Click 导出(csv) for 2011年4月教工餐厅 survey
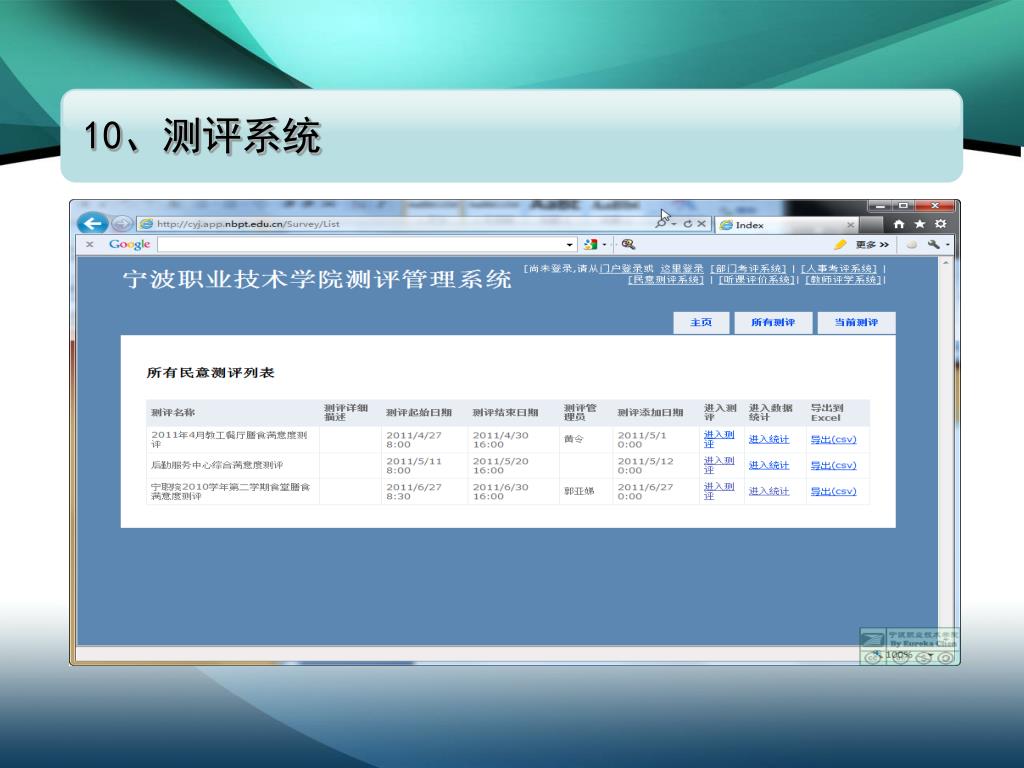1024x768 pixels. [x=833, y=440]
